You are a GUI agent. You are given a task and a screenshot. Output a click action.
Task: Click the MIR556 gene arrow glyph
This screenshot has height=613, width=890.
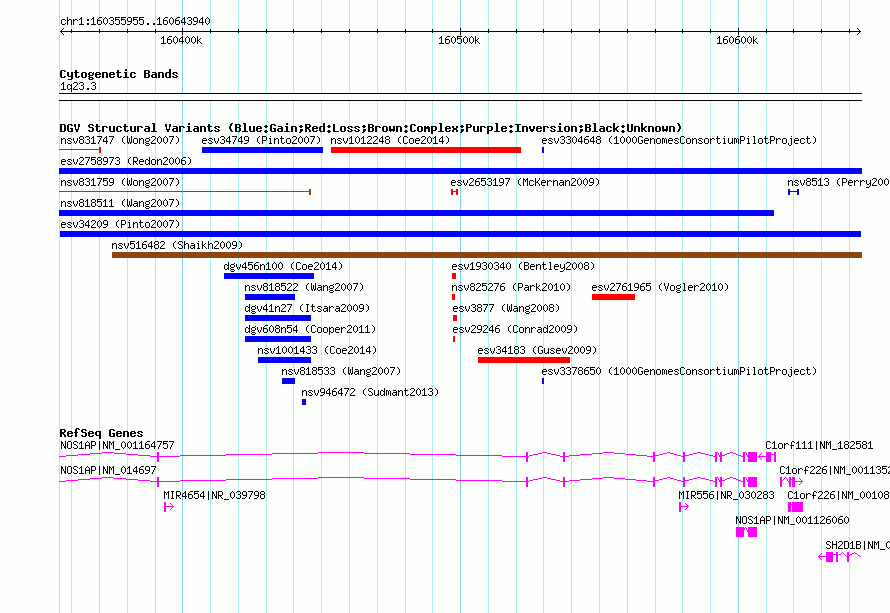coord(683,507)
